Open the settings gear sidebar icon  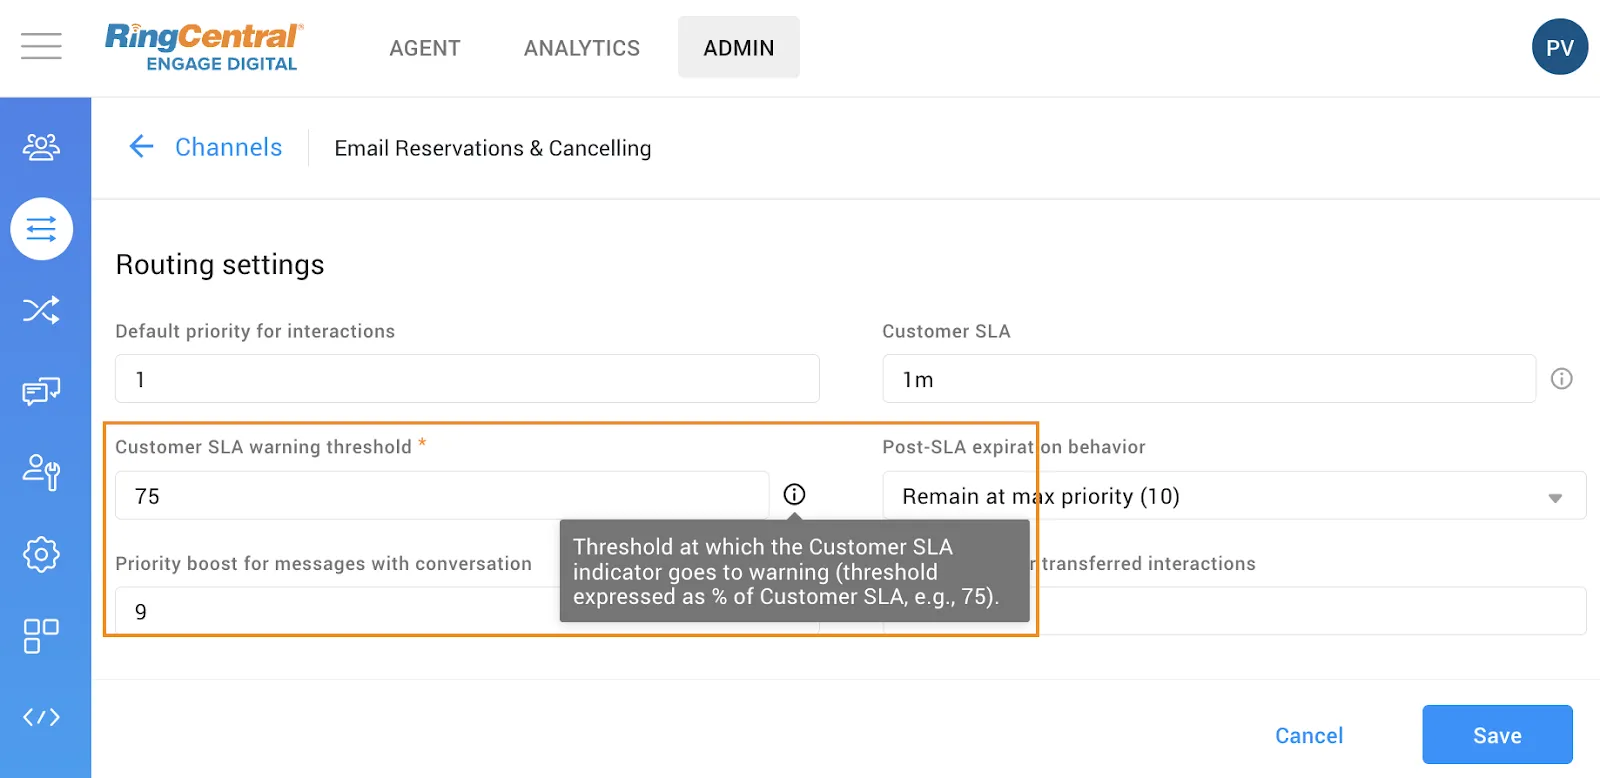(x=41, y=553)
